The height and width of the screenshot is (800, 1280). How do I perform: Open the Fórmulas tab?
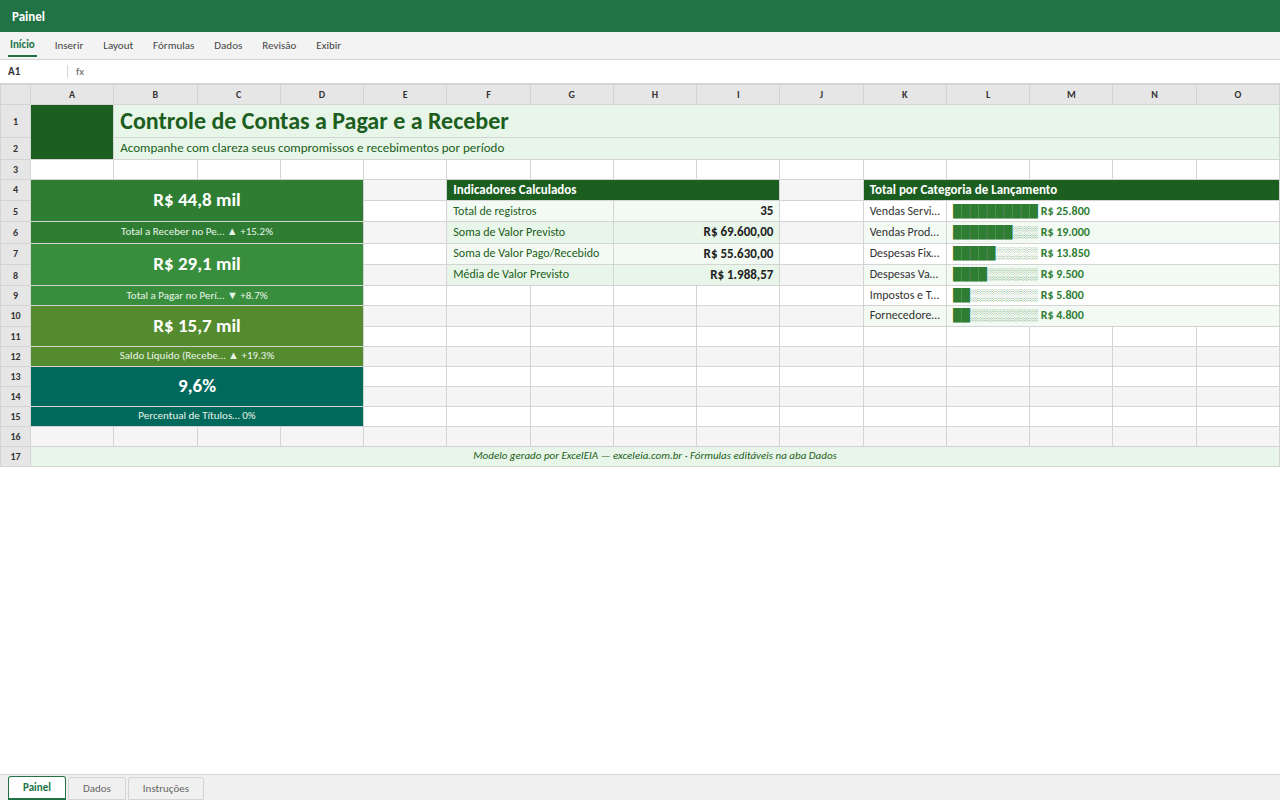pyautogui.click(x=173, y=46)
